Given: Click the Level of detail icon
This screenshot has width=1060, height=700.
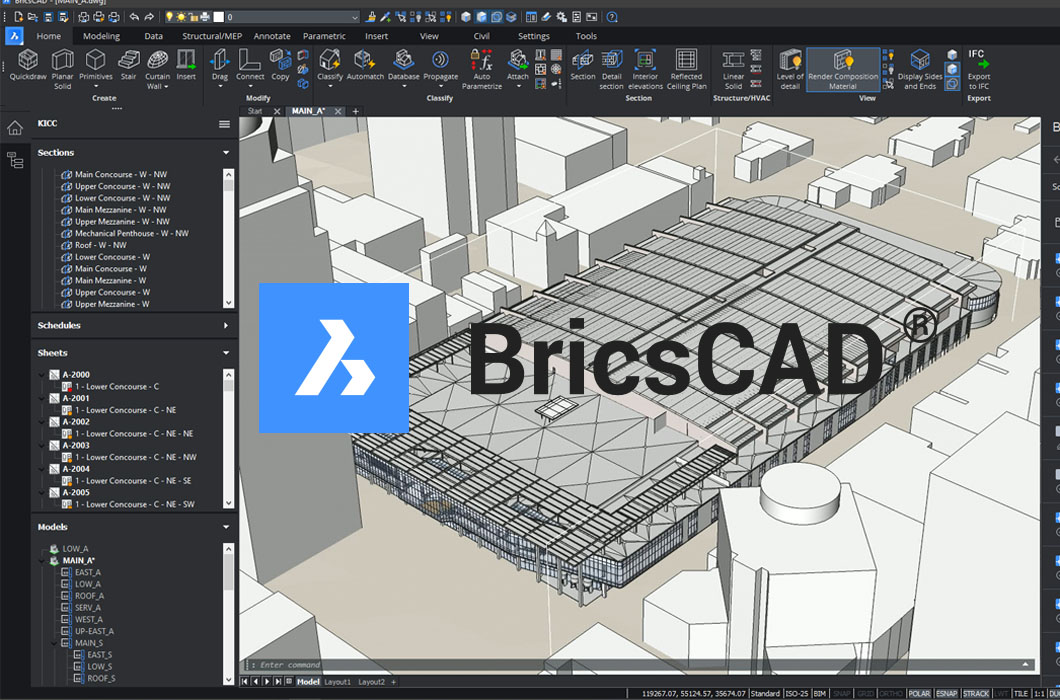Looking at the screenshot, I should point(790,66).
